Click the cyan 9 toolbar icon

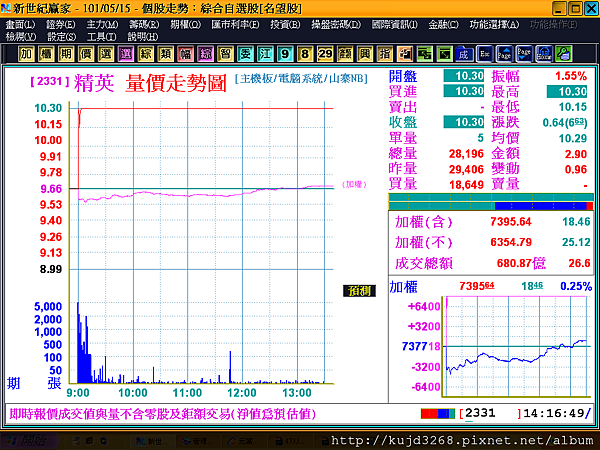tap(285, 54)
